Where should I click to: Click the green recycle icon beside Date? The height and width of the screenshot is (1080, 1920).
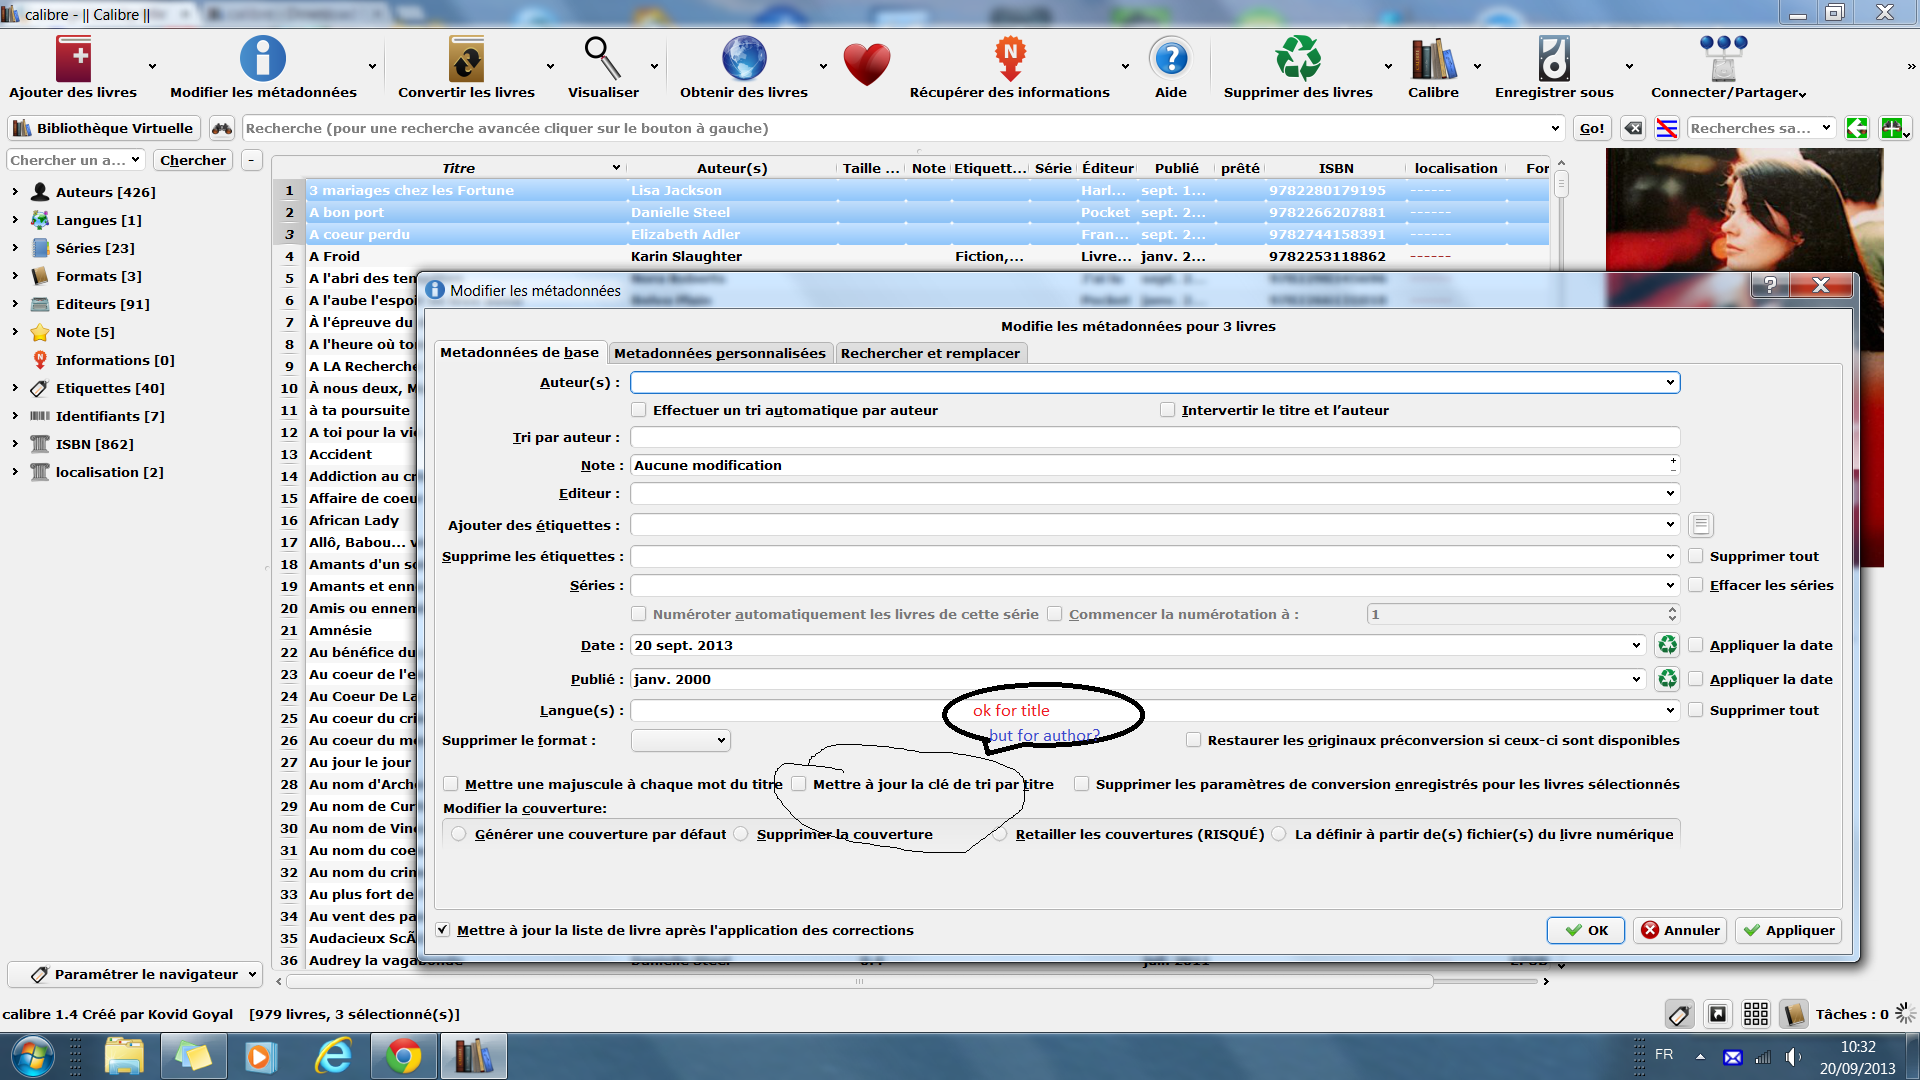pyautogui.click(x=1667, y=645)
